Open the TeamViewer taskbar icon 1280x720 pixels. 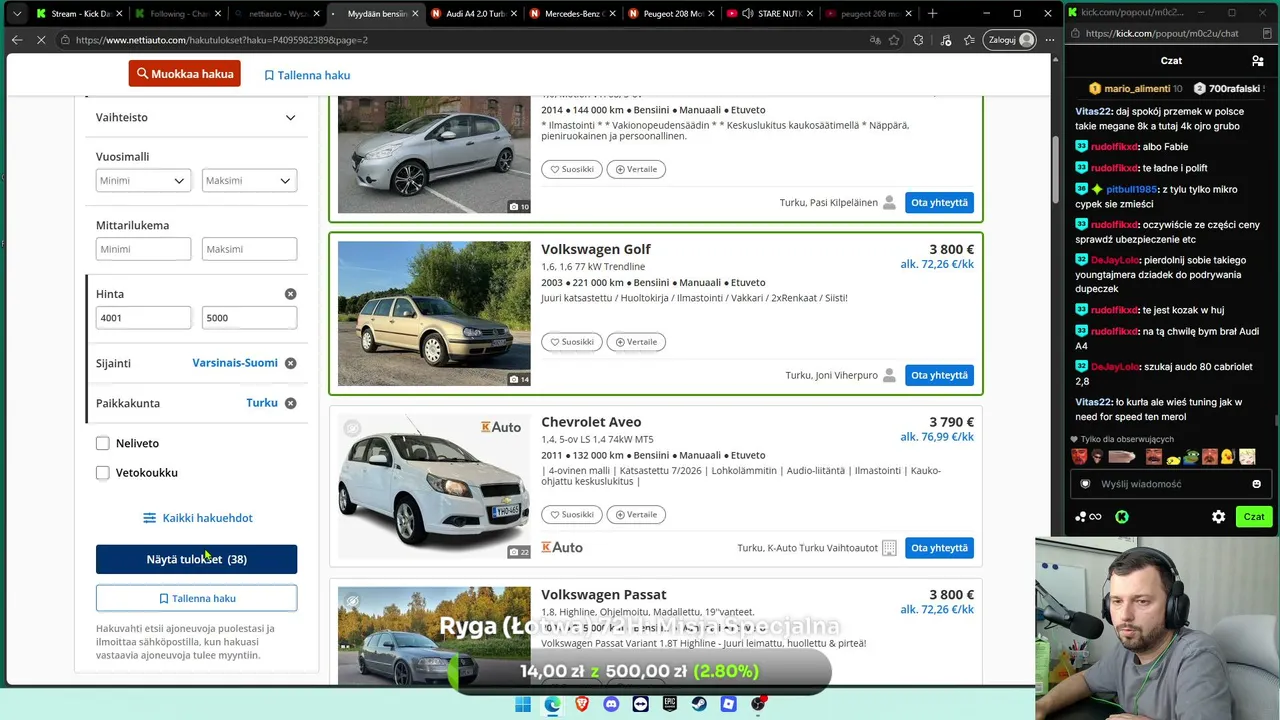click(640, 704)
